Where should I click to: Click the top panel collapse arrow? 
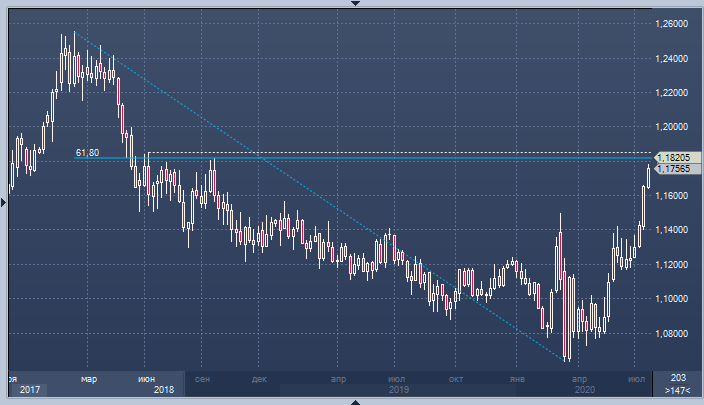[352, 4]
